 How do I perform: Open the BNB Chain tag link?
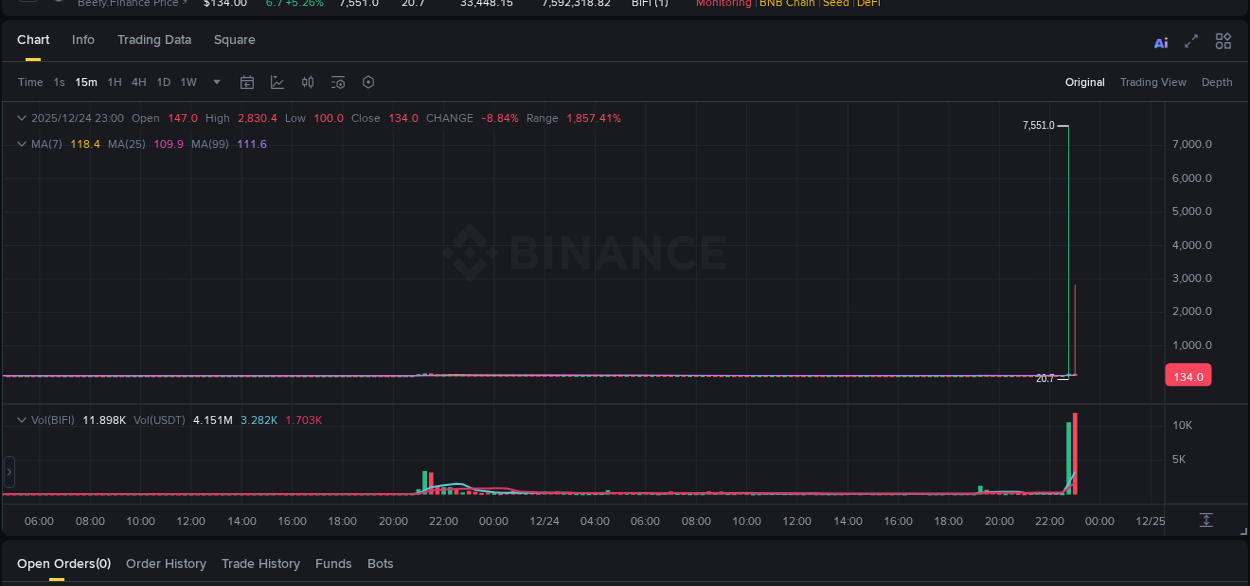pos(787,4)
